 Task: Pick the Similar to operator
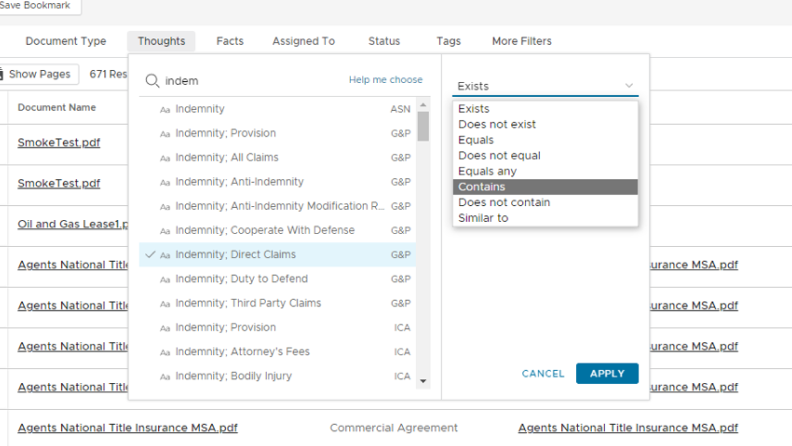click(x=482, y=218)
